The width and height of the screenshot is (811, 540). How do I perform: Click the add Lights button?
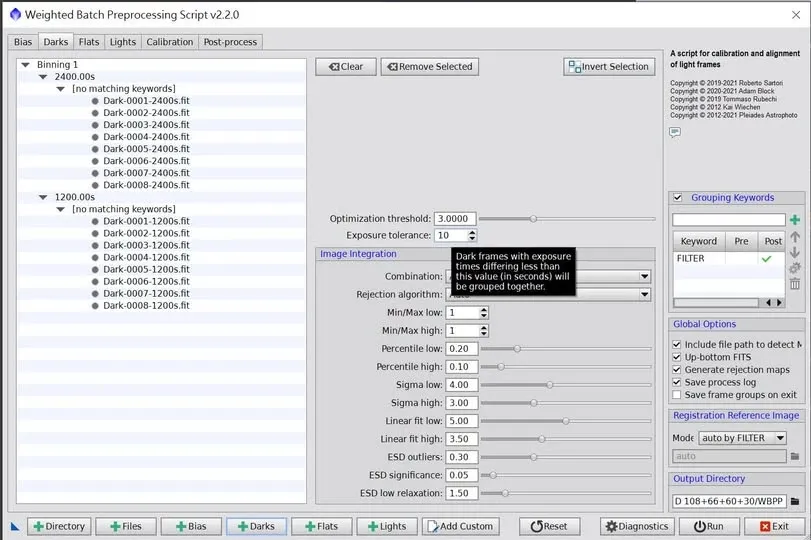(x=387, y=527)
